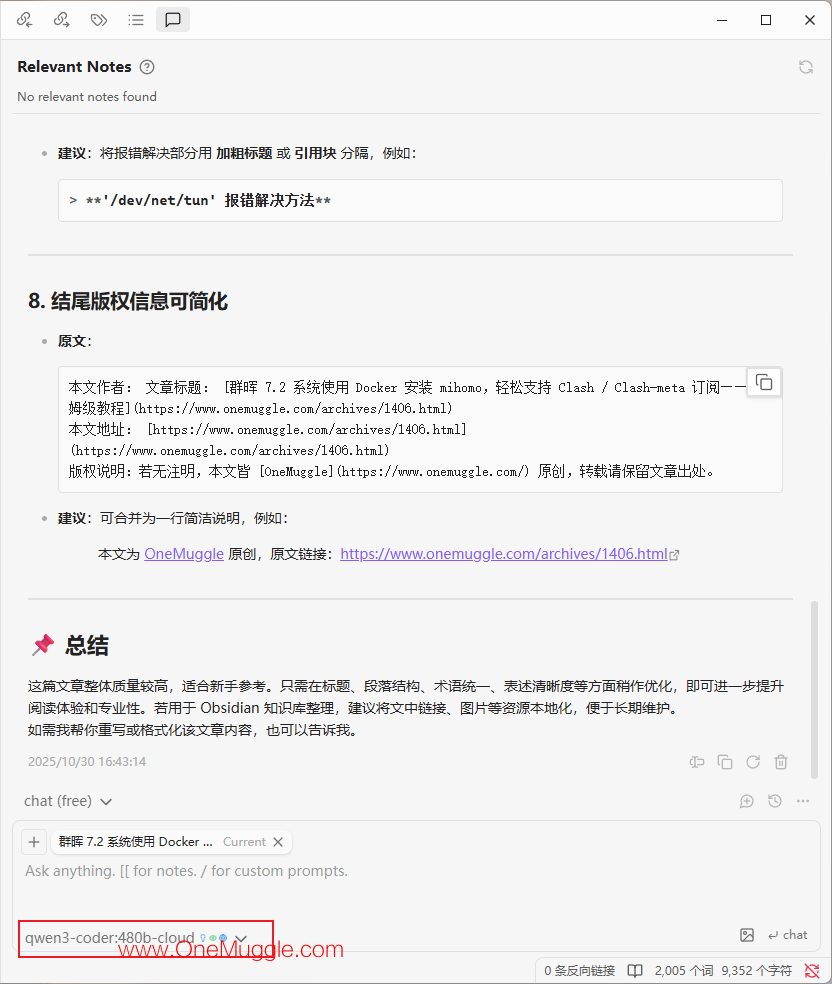Open the OneMuggle link
This screenshot has width=832, height=984.
tap(184, 554)
